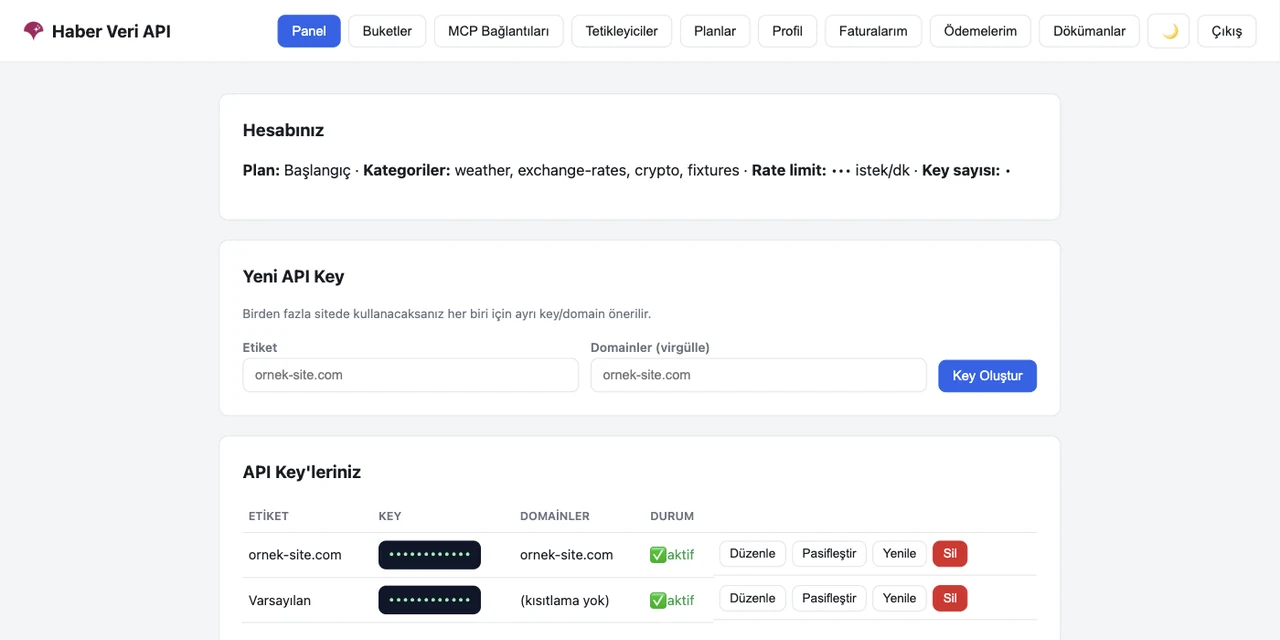Click the masked Rate limit value
Image resolution: width=1280 pixels, height=640 pixels.
pos(841,171)
